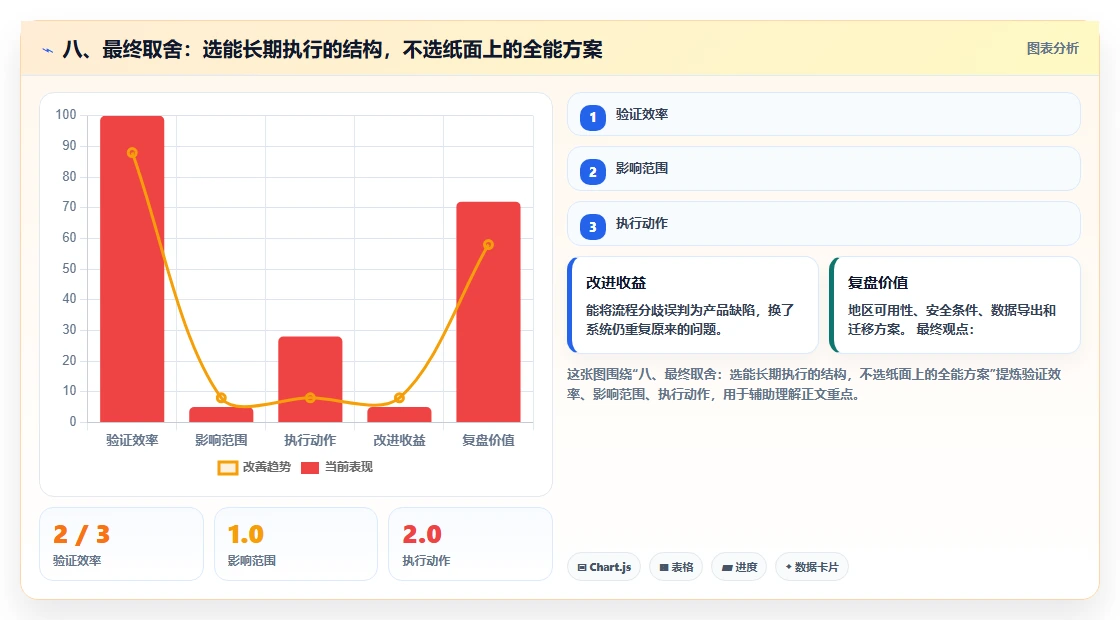Open the 复盘价值 card
The image size is (1120, 620).
coord(955,305)
